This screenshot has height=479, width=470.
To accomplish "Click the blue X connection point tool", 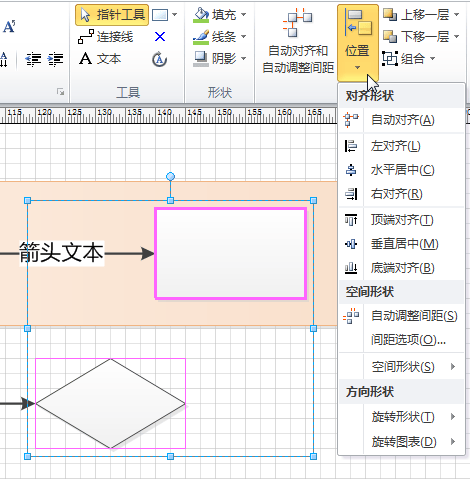I will click(160, 37).
